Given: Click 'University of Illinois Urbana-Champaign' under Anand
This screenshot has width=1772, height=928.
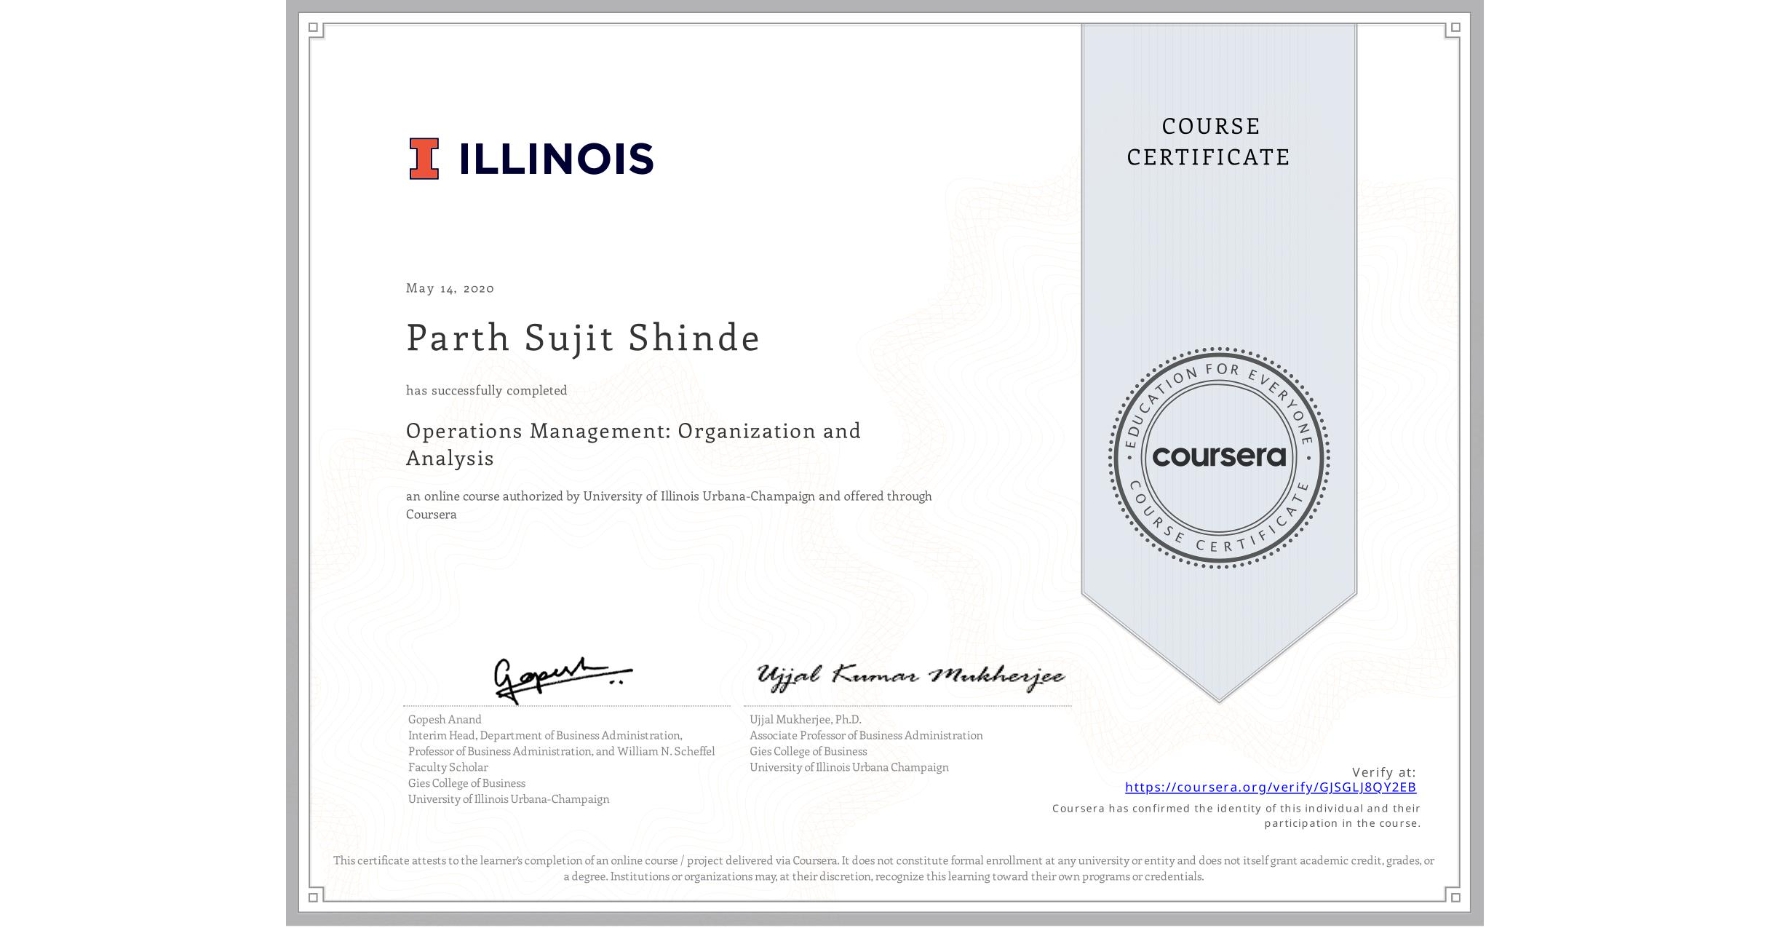Looking at the screenshot, I should click(508, 799).
